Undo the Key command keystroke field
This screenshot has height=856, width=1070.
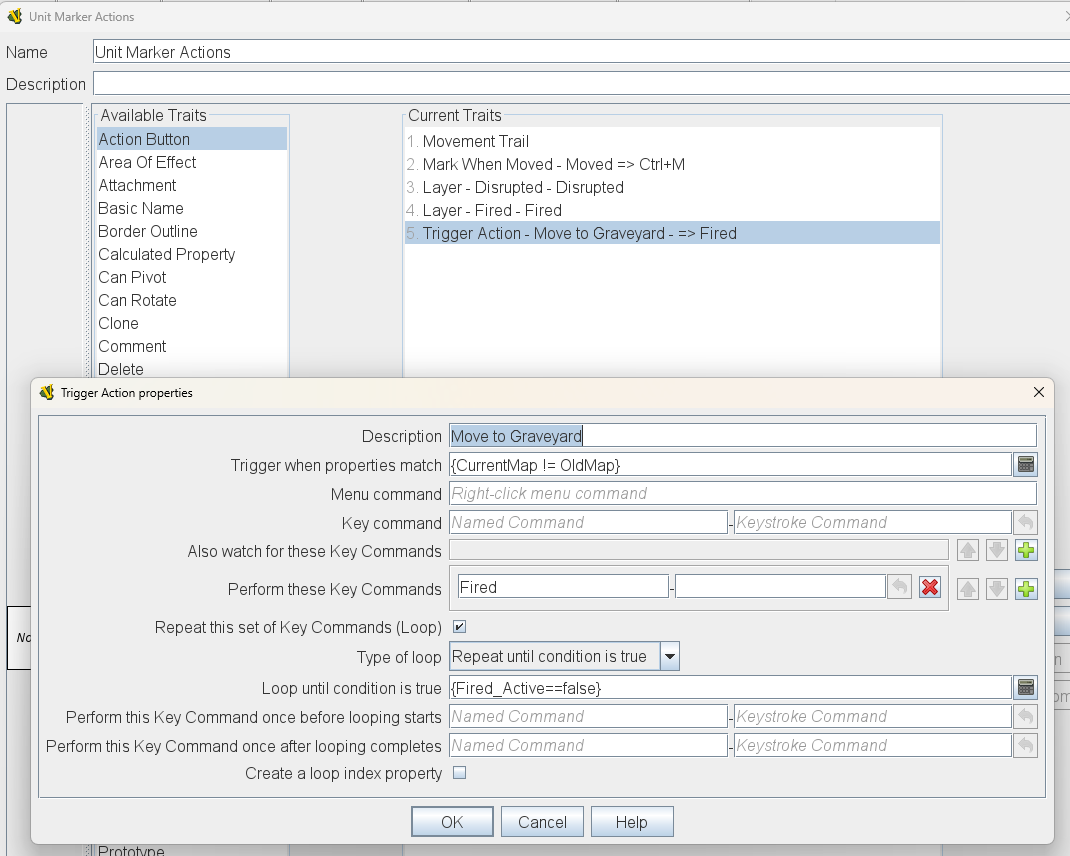(x=1025, y=523)
